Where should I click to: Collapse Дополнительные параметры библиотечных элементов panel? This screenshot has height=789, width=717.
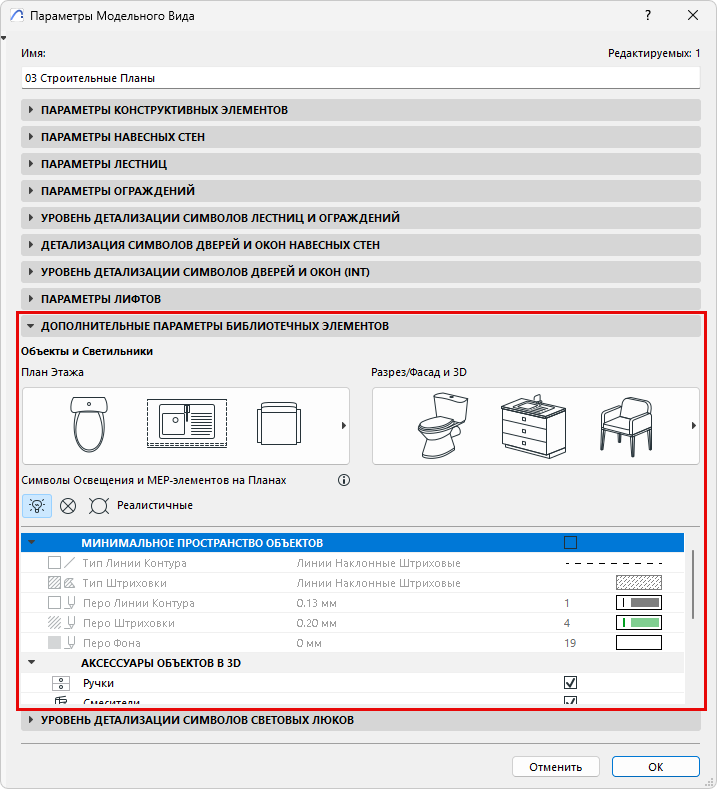pyautogui.click(x=361, y=326)
